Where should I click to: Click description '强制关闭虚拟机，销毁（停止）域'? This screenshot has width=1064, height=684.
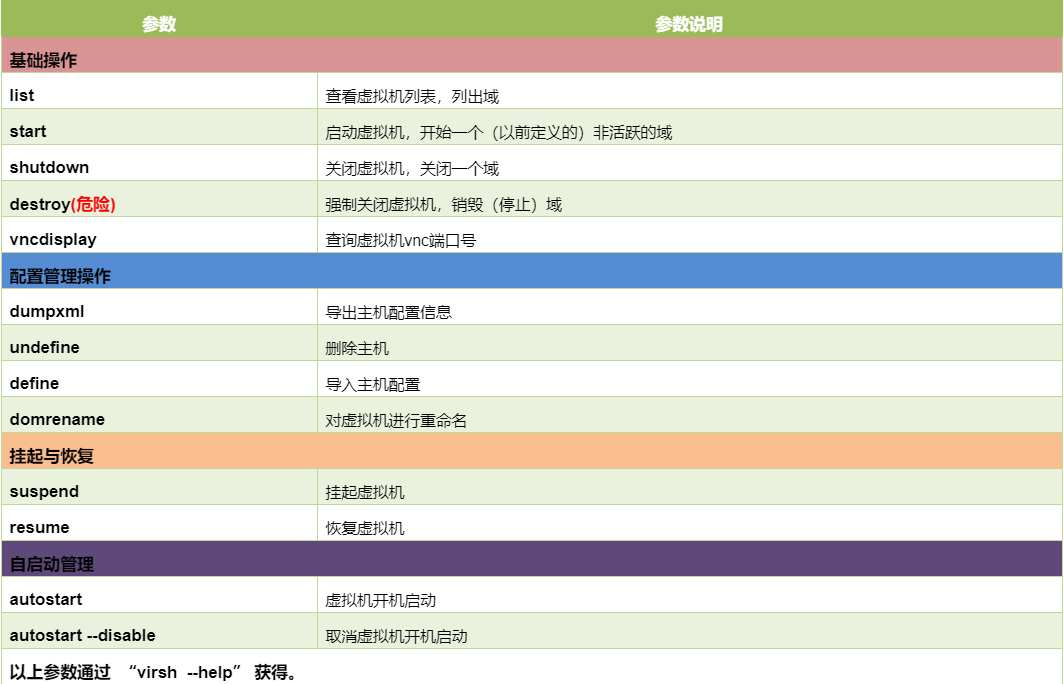444,204
